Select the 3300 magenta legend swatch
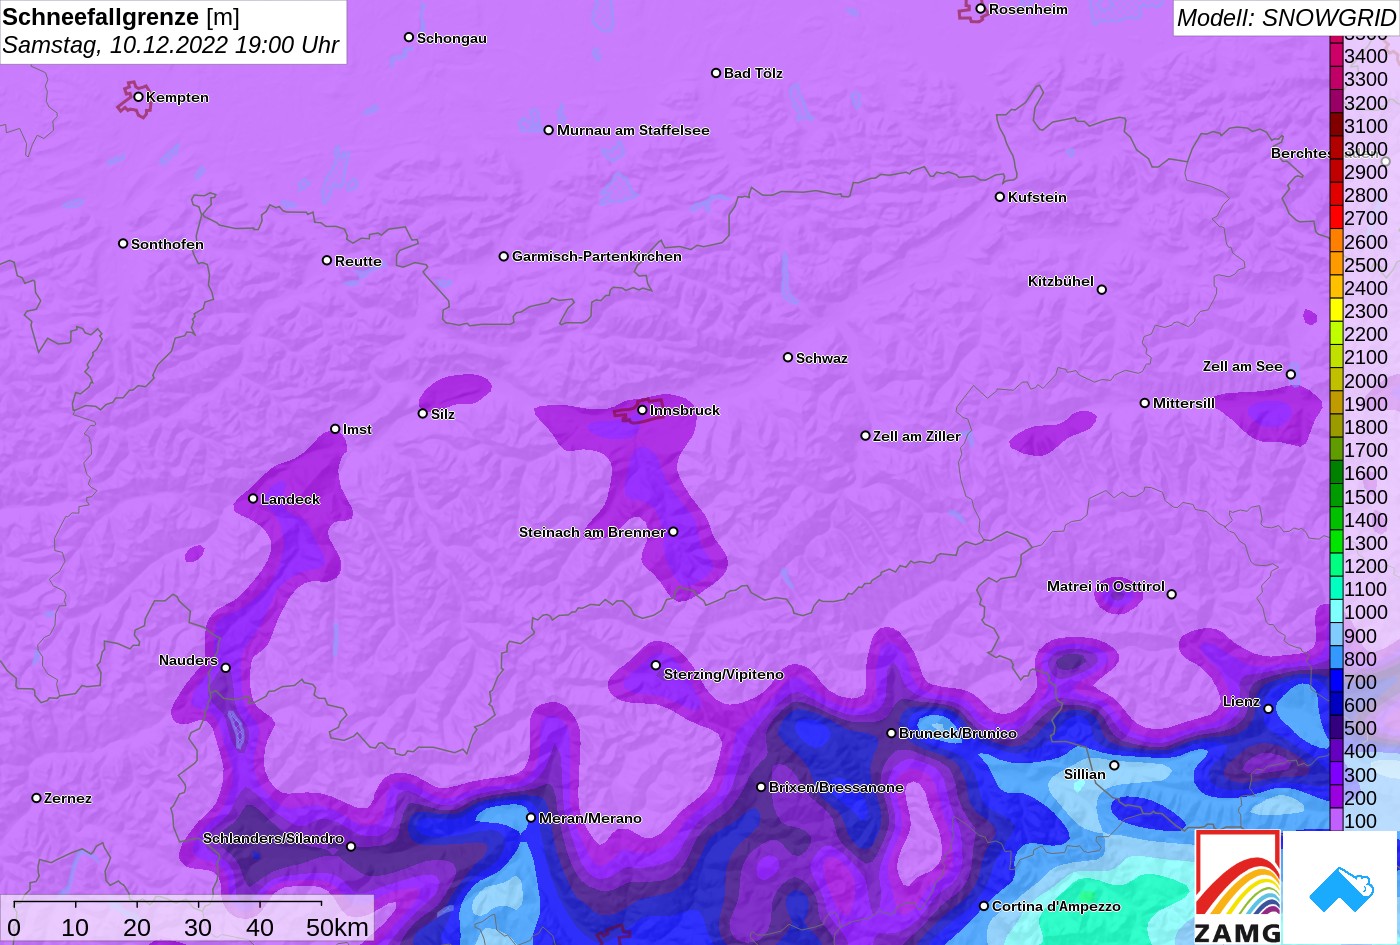This screenshot has width=1400, height=945. (x=1336, y=79)
